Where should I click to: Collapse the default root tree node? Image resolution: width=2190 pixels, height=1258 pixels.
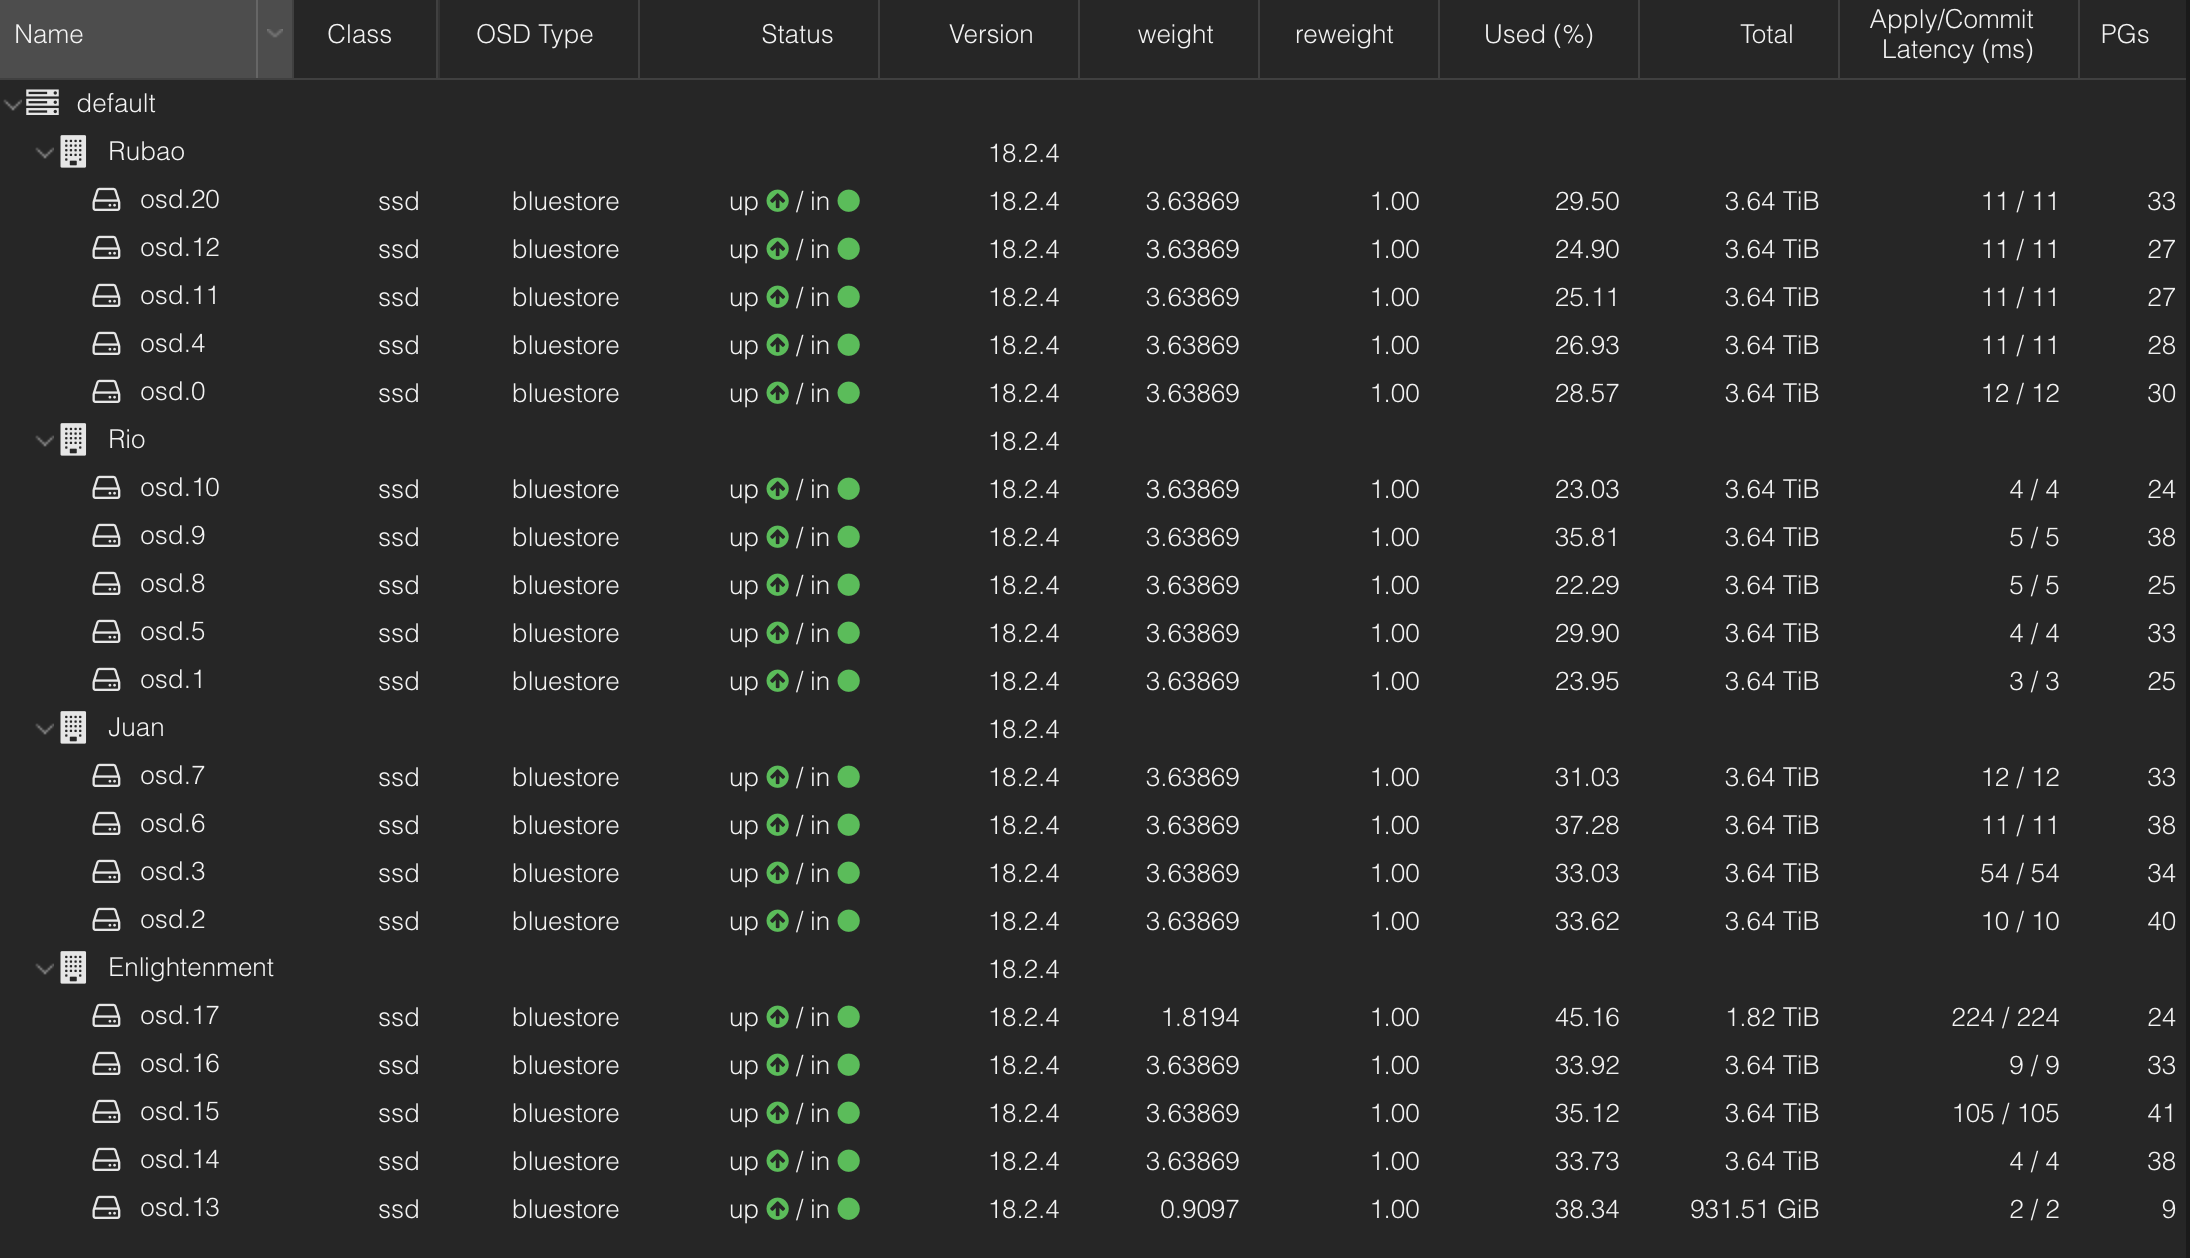coord(12,104)
